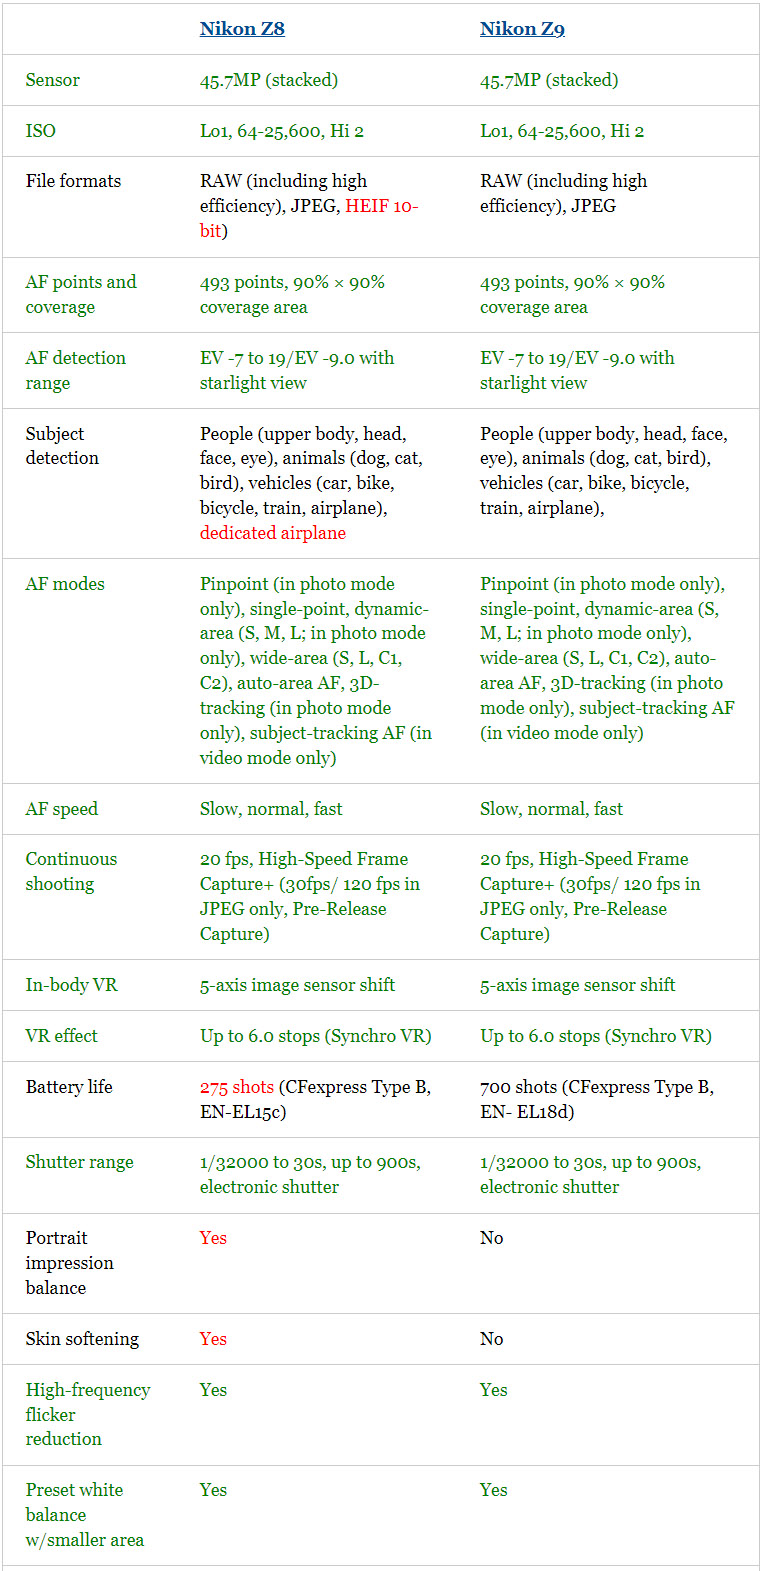Click the red Yes for Skin softening
The image size is (762, 1571).
213,1339
